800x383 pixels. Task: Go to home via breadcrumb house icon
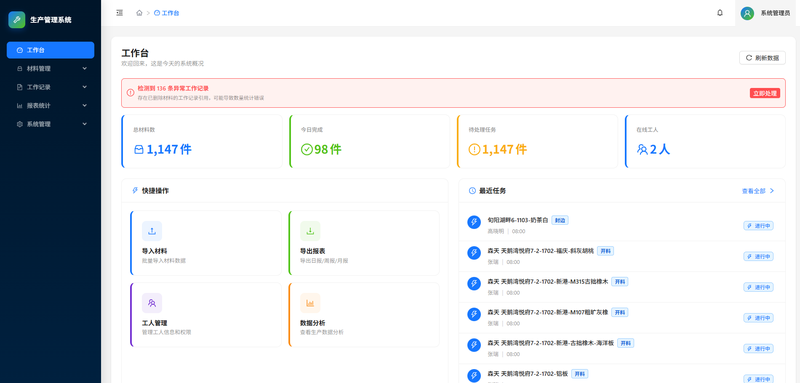pos(139,13)
